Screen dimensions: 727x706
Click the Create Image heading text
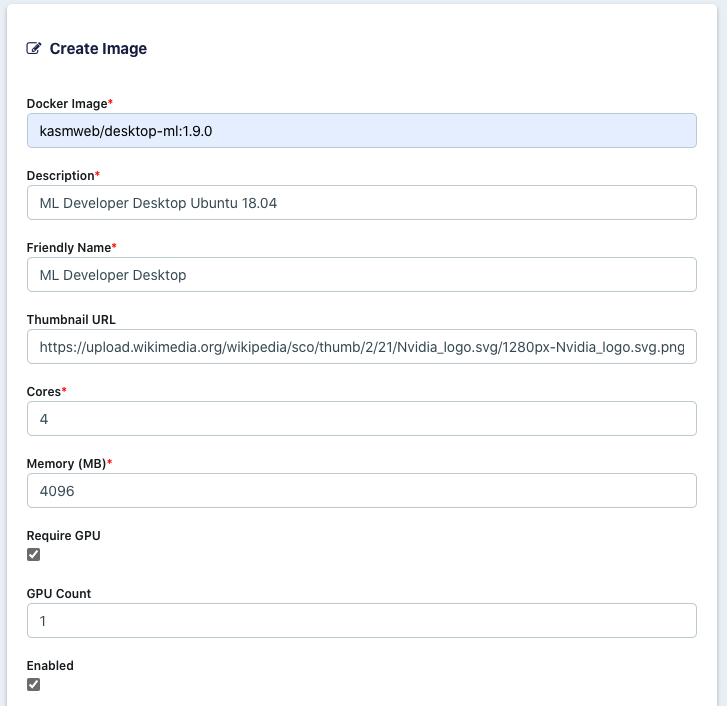coord(98,48)
